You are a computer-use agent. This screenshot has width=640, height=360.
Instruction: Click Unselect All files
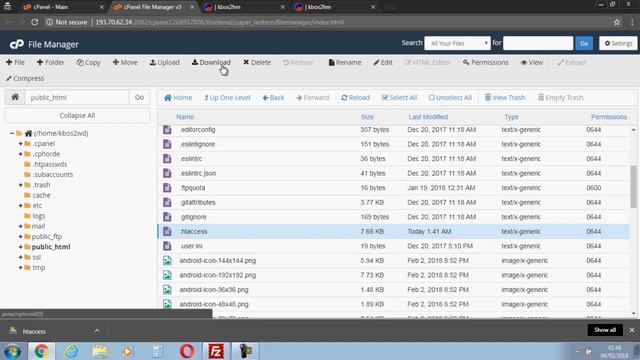(450, 98)
